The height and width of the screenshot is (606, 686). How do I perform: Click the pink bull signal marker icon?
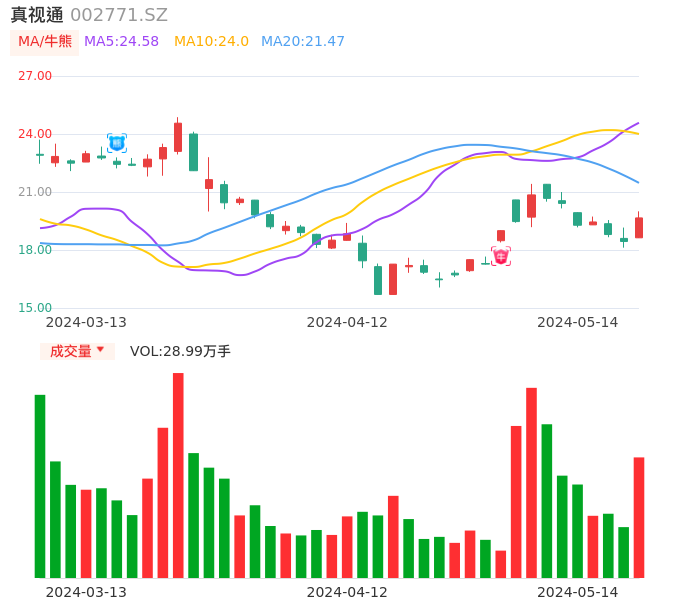pyautogui.click(x=501, y=256)
